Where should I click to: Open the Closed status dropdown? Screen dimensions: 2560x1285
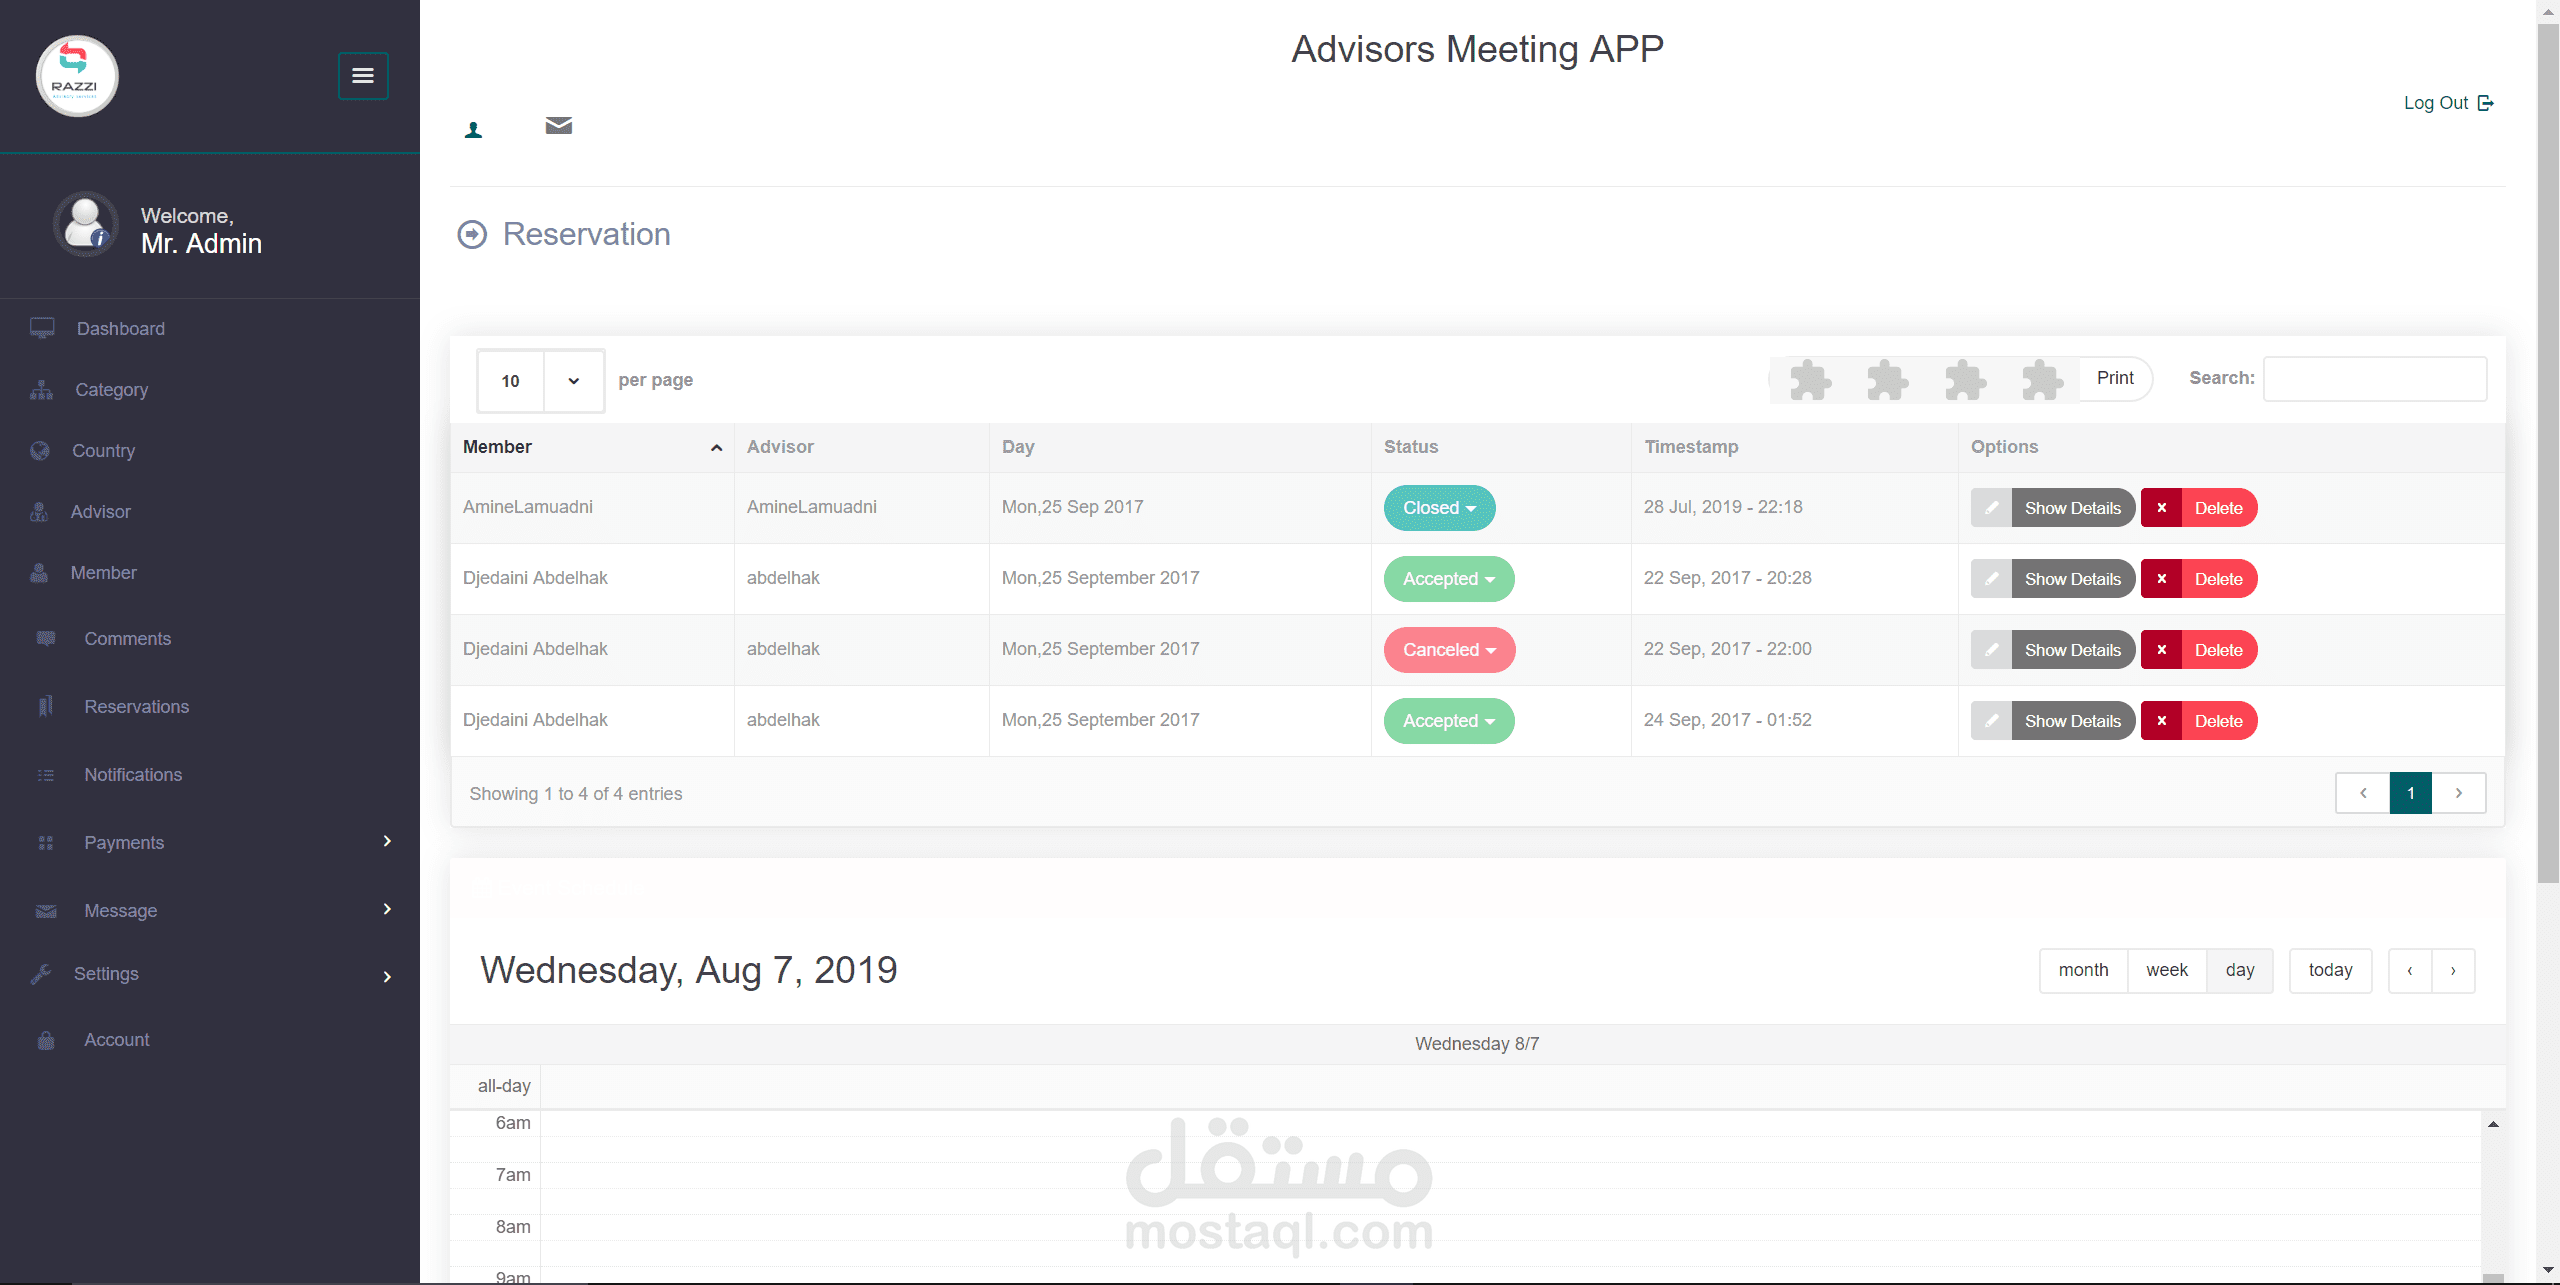point(1439,508)
